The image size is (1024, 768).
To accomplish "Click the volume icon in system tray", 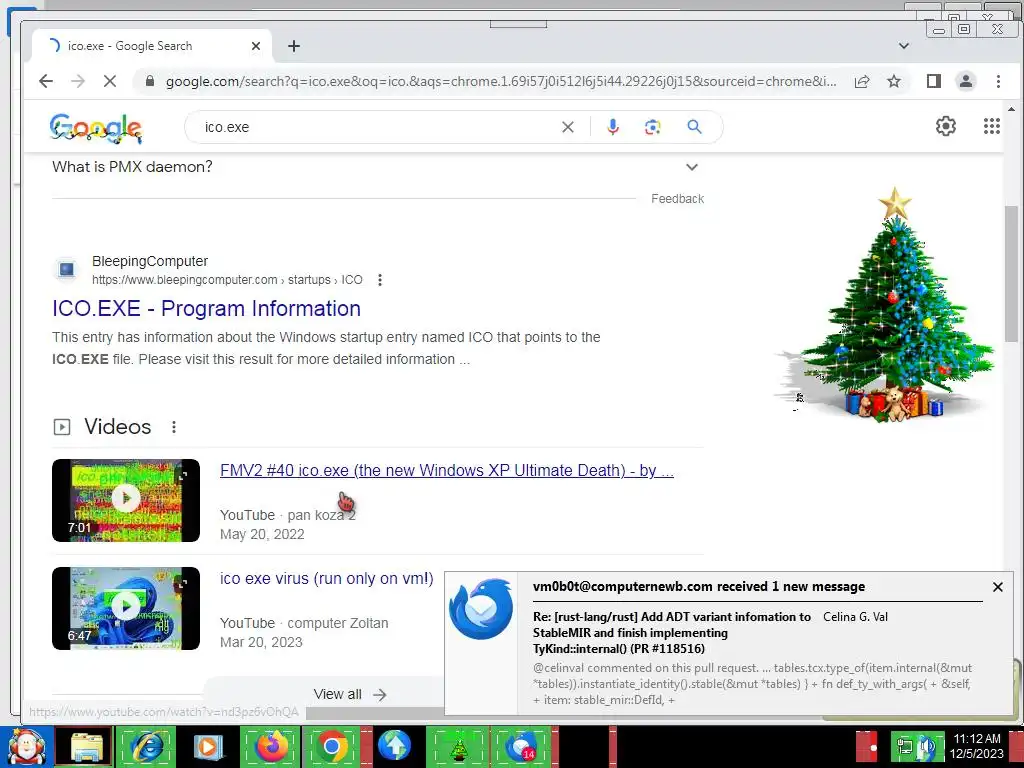I will (927, 747).
